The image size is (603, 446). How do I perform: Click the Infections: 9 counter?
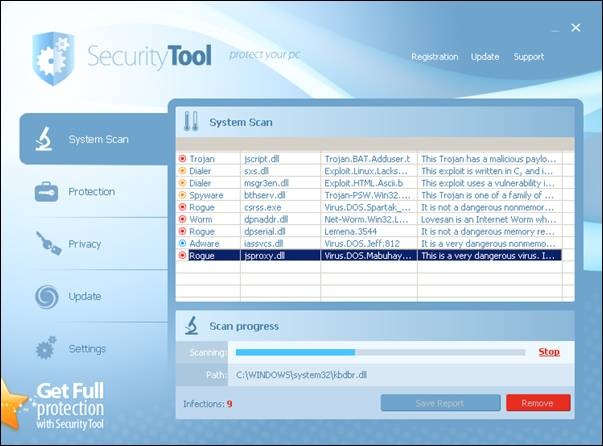pyautogui.click(x=208, y=404)
